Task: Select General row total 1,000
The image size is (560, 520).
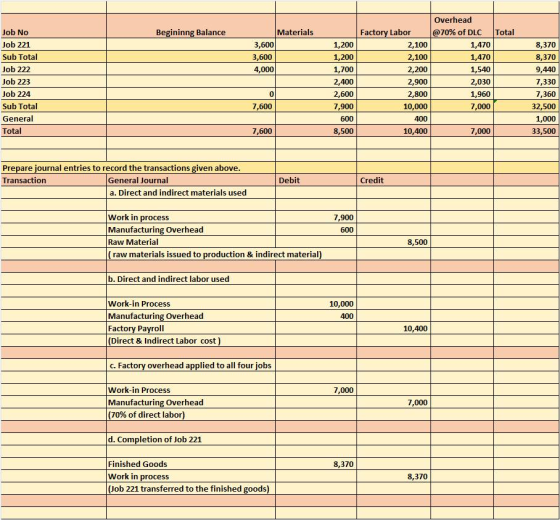Action: [526, 119]
